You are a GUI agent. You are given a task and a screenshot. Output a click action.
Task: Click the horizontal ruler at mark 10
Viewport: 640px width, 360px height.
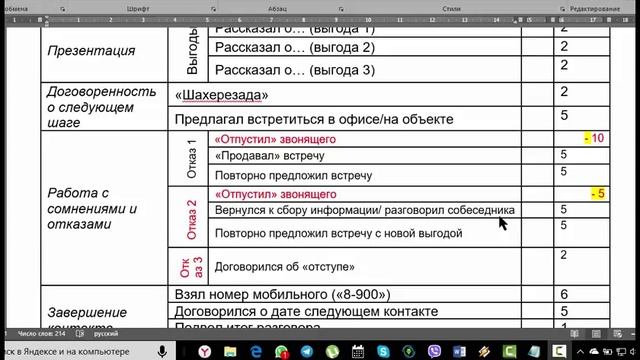point(368,20)
